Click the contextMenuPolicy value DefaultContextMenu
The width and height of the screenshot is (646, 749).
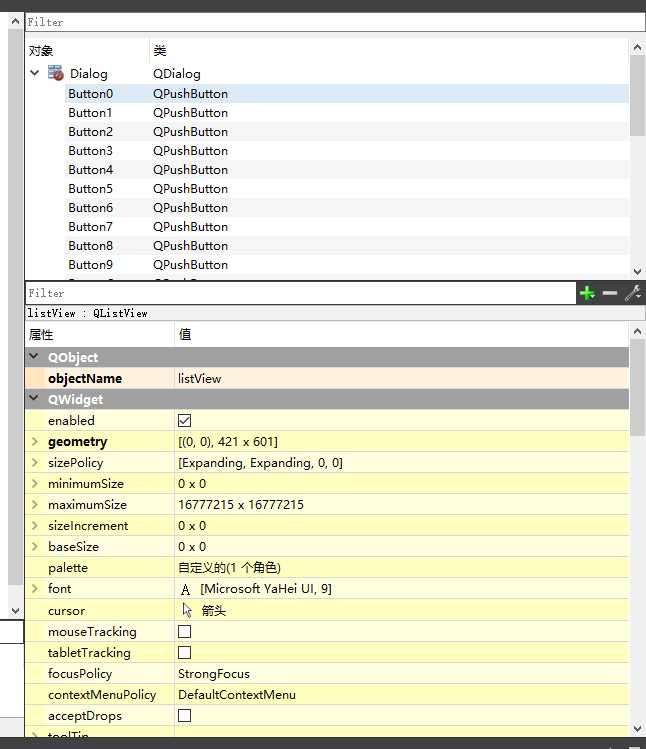(x=237, y=695)
